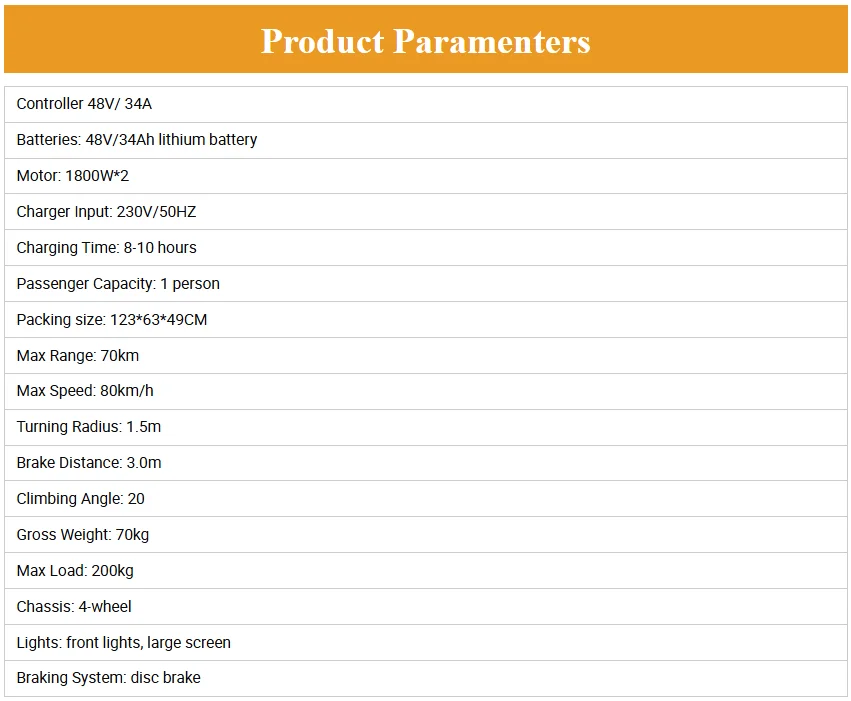The height and width of the screenshot is (701, 851).
Task: Select the Max Speed 80km/h row
Action: pyautogui.click(x=426, y=391)
